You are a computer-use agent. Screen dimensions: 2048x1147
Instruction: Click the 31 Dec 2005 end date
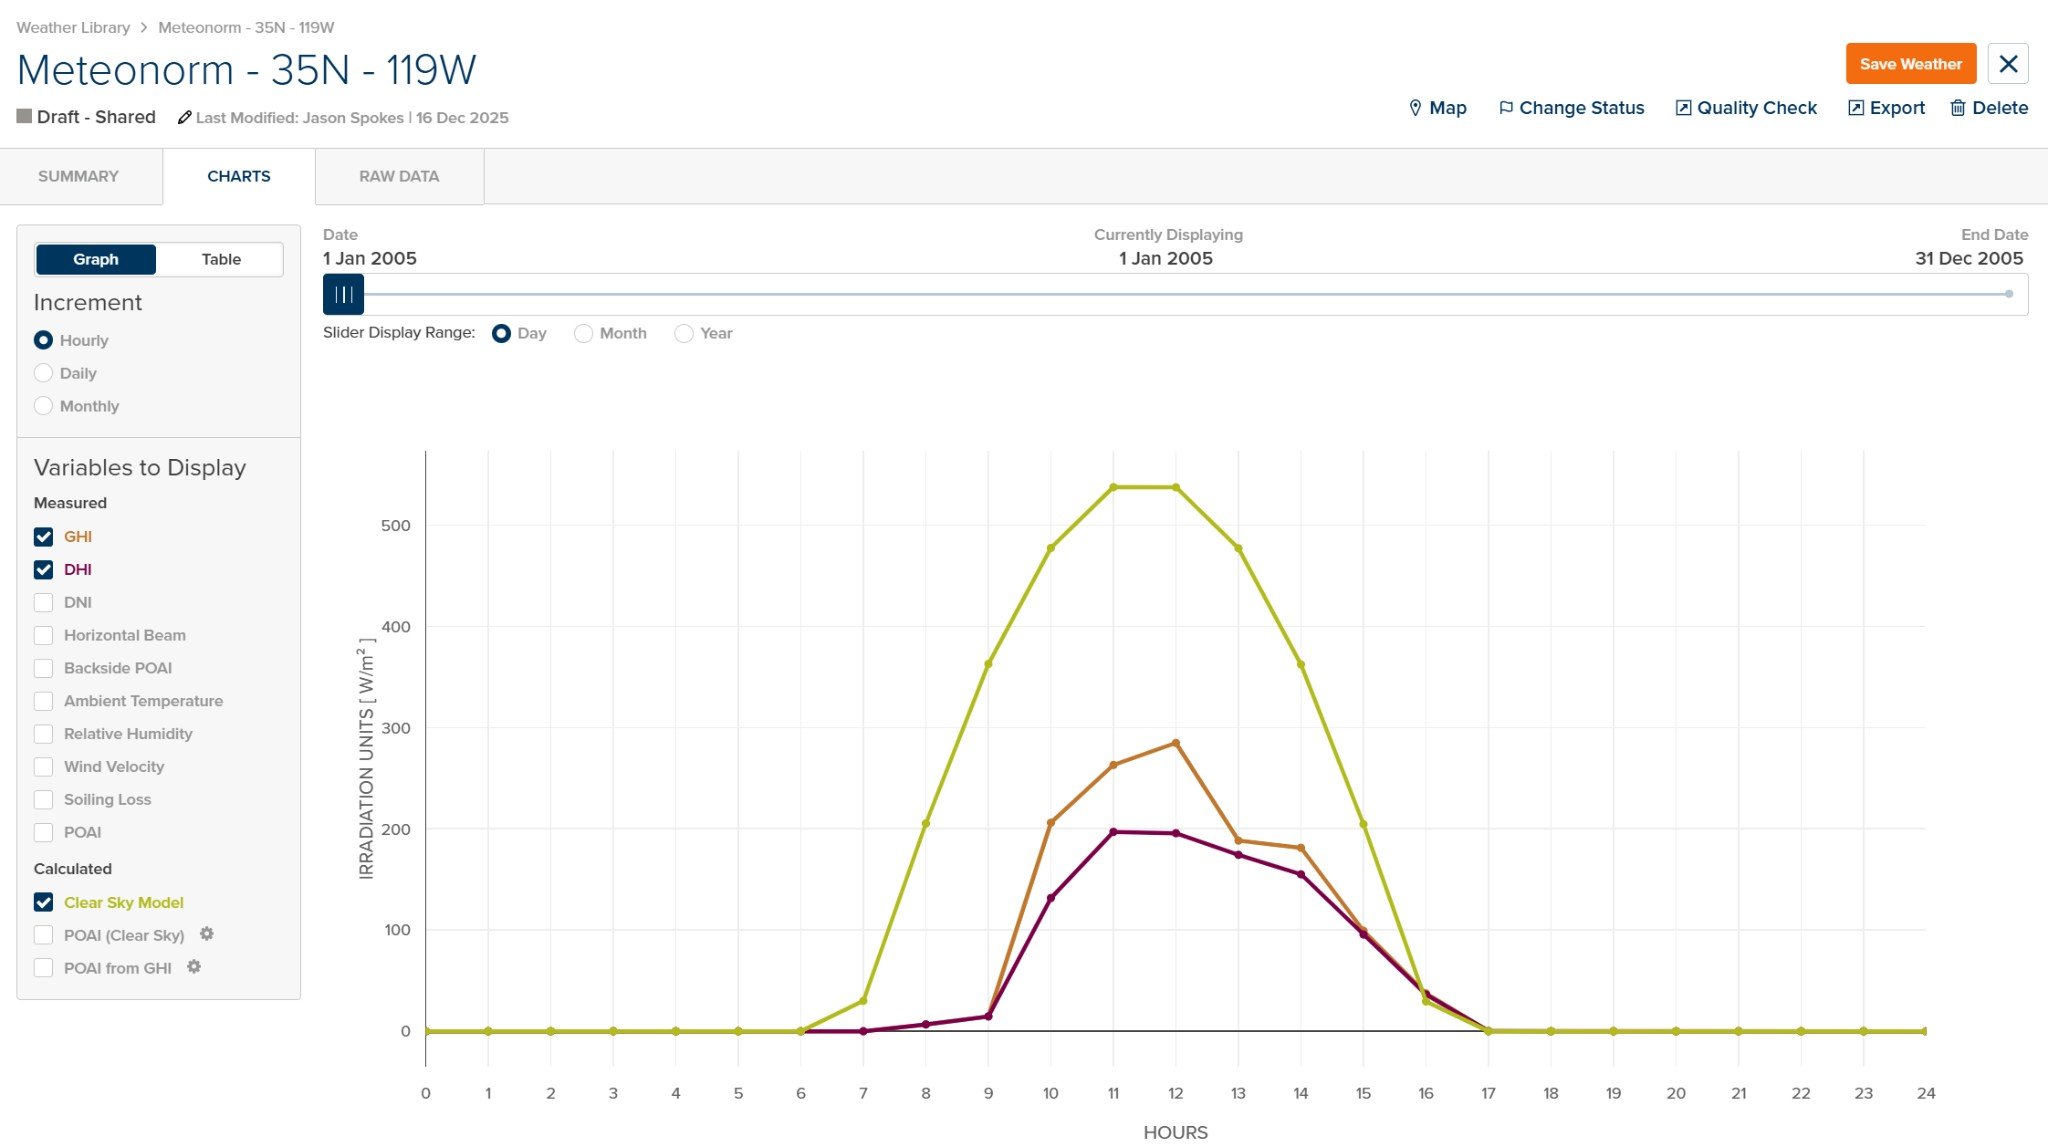[x=1969, y=259]
